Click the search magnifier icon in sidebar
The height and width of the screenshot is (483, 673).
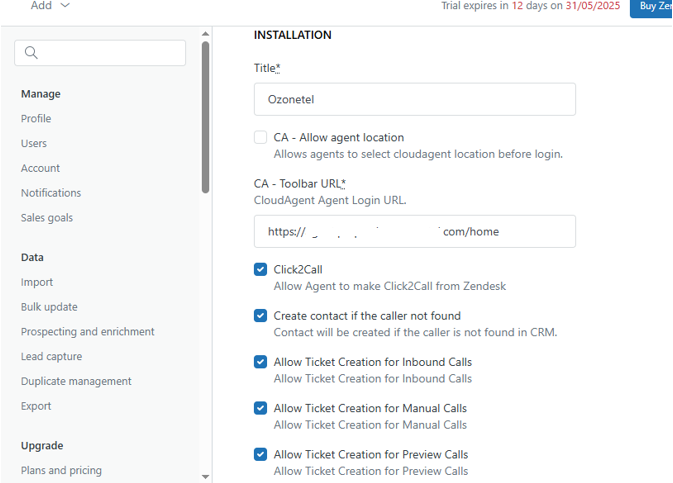pos(31,53)
